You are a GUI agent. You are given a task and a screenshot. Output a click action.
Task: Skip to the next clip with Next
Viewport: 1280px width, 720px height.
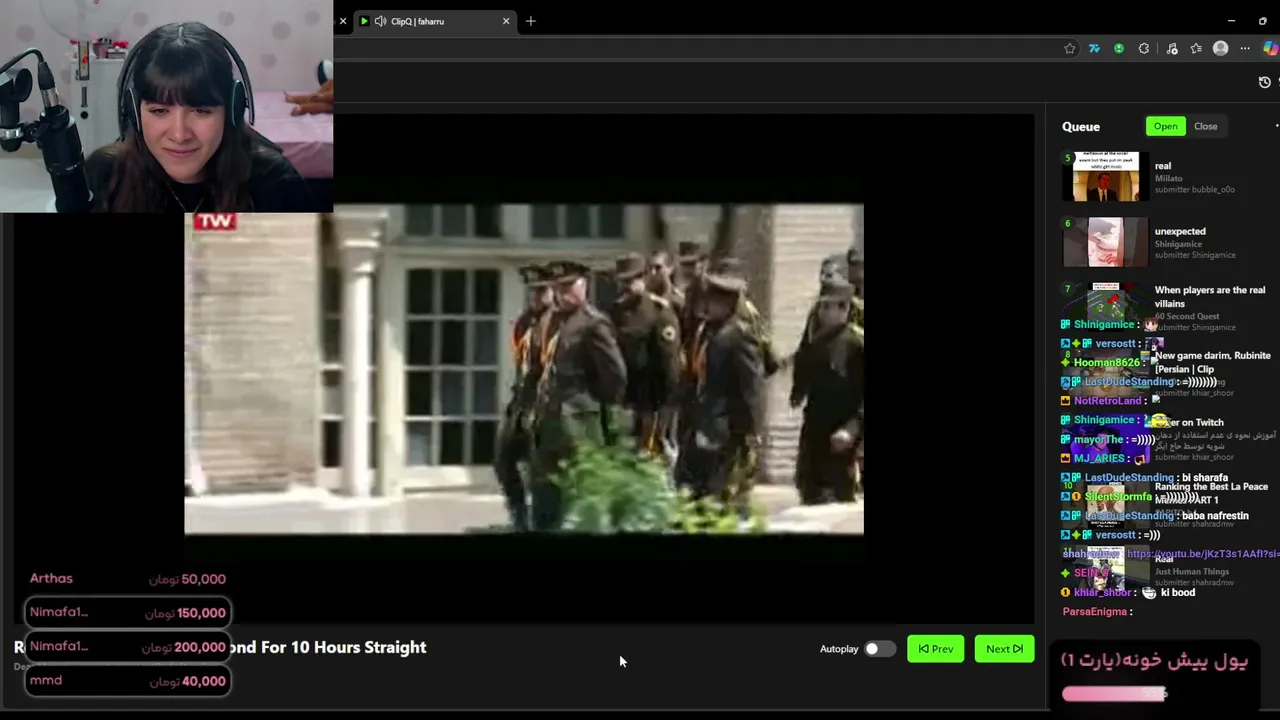1004,649
